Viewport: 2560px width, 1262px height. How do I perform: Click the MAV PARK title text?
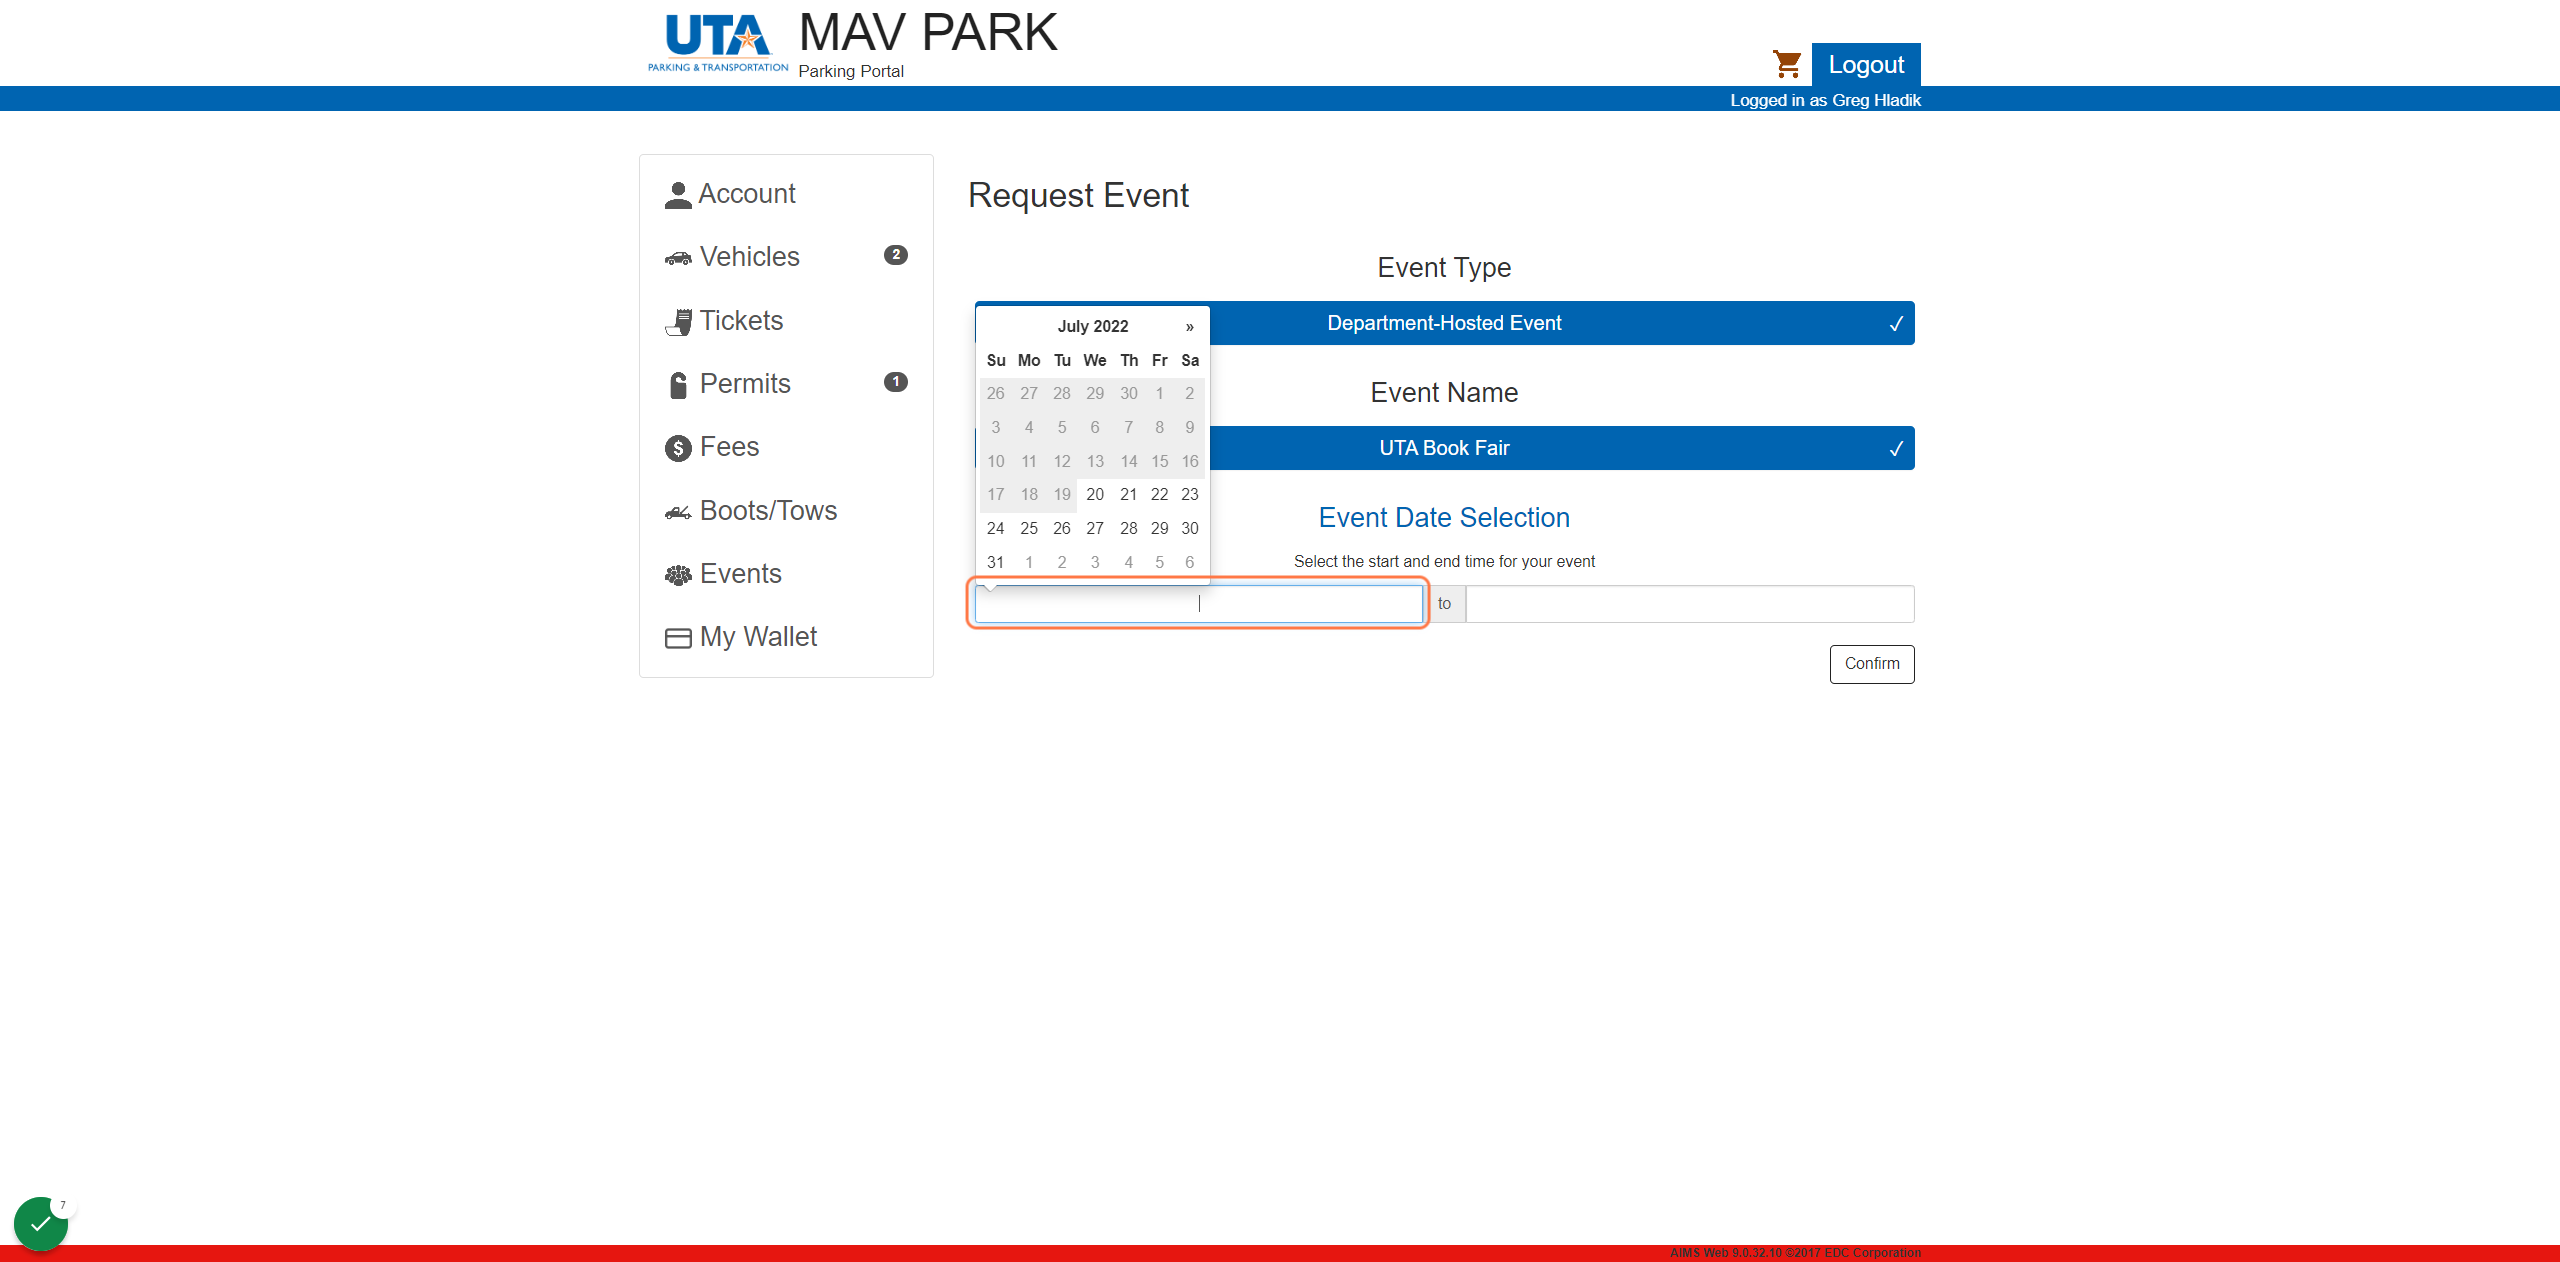point(928,33)
